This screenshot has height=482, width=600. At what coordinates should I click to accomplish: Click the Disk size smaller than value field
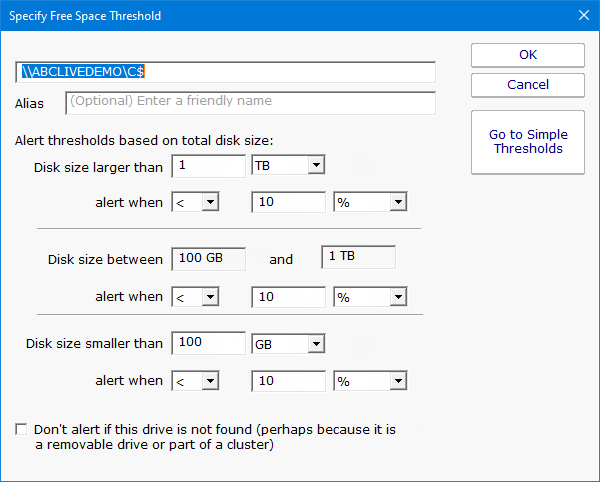point(208,343)
